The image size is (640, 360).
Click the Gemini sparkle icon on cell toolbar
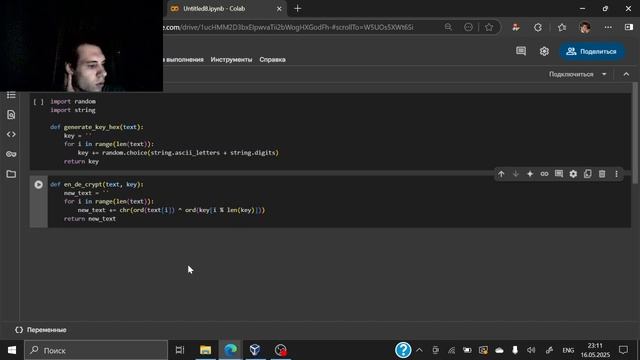[x=530, y=174]
